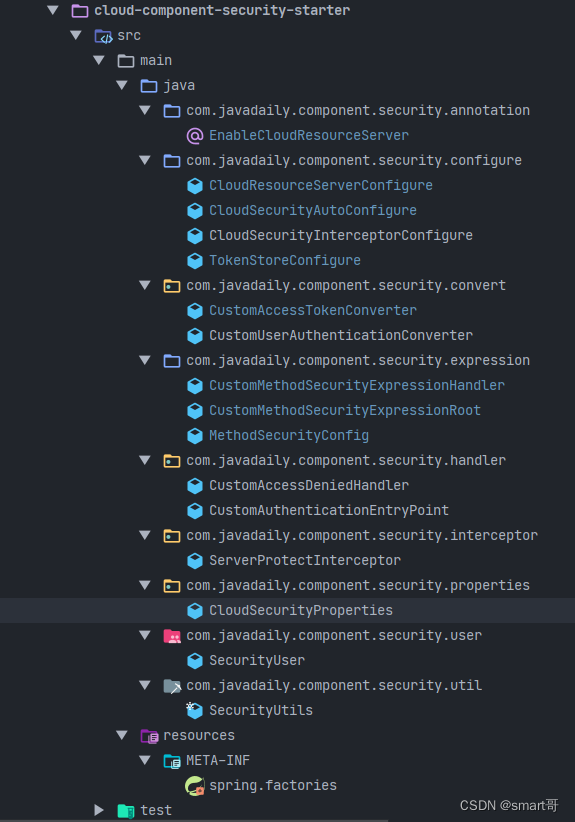Collapse the security.properties package arrow
575x822 pixels.
(145, 585)
